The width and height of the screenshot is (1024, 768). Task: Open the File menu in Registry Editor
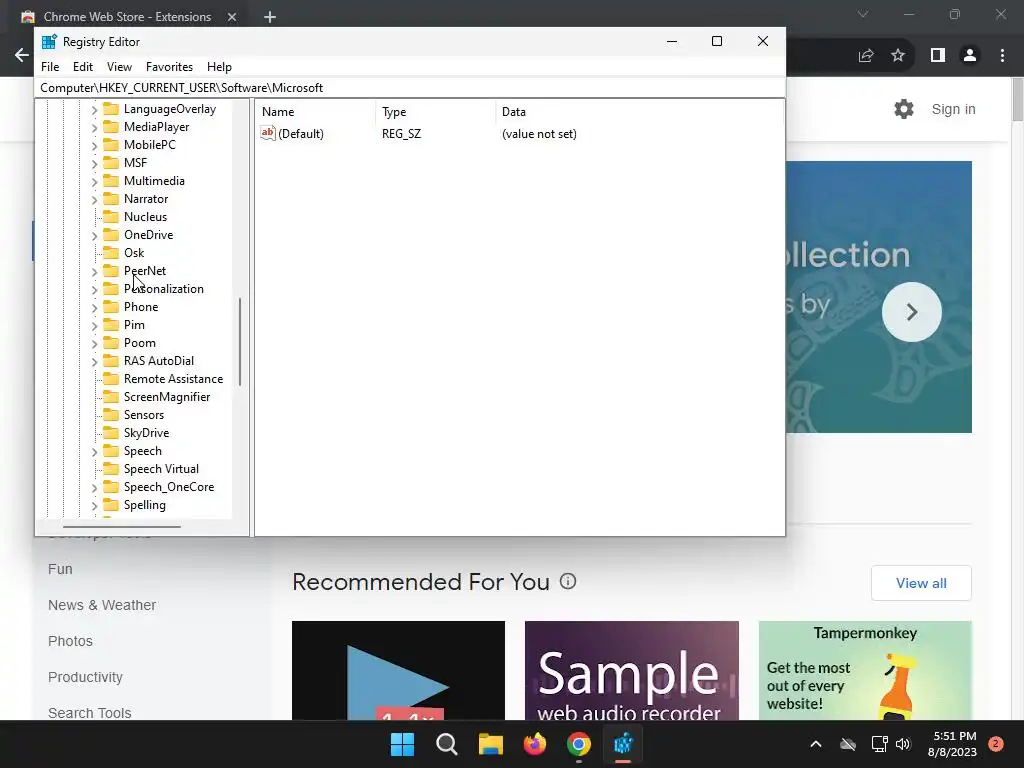(x=50, y=67)
